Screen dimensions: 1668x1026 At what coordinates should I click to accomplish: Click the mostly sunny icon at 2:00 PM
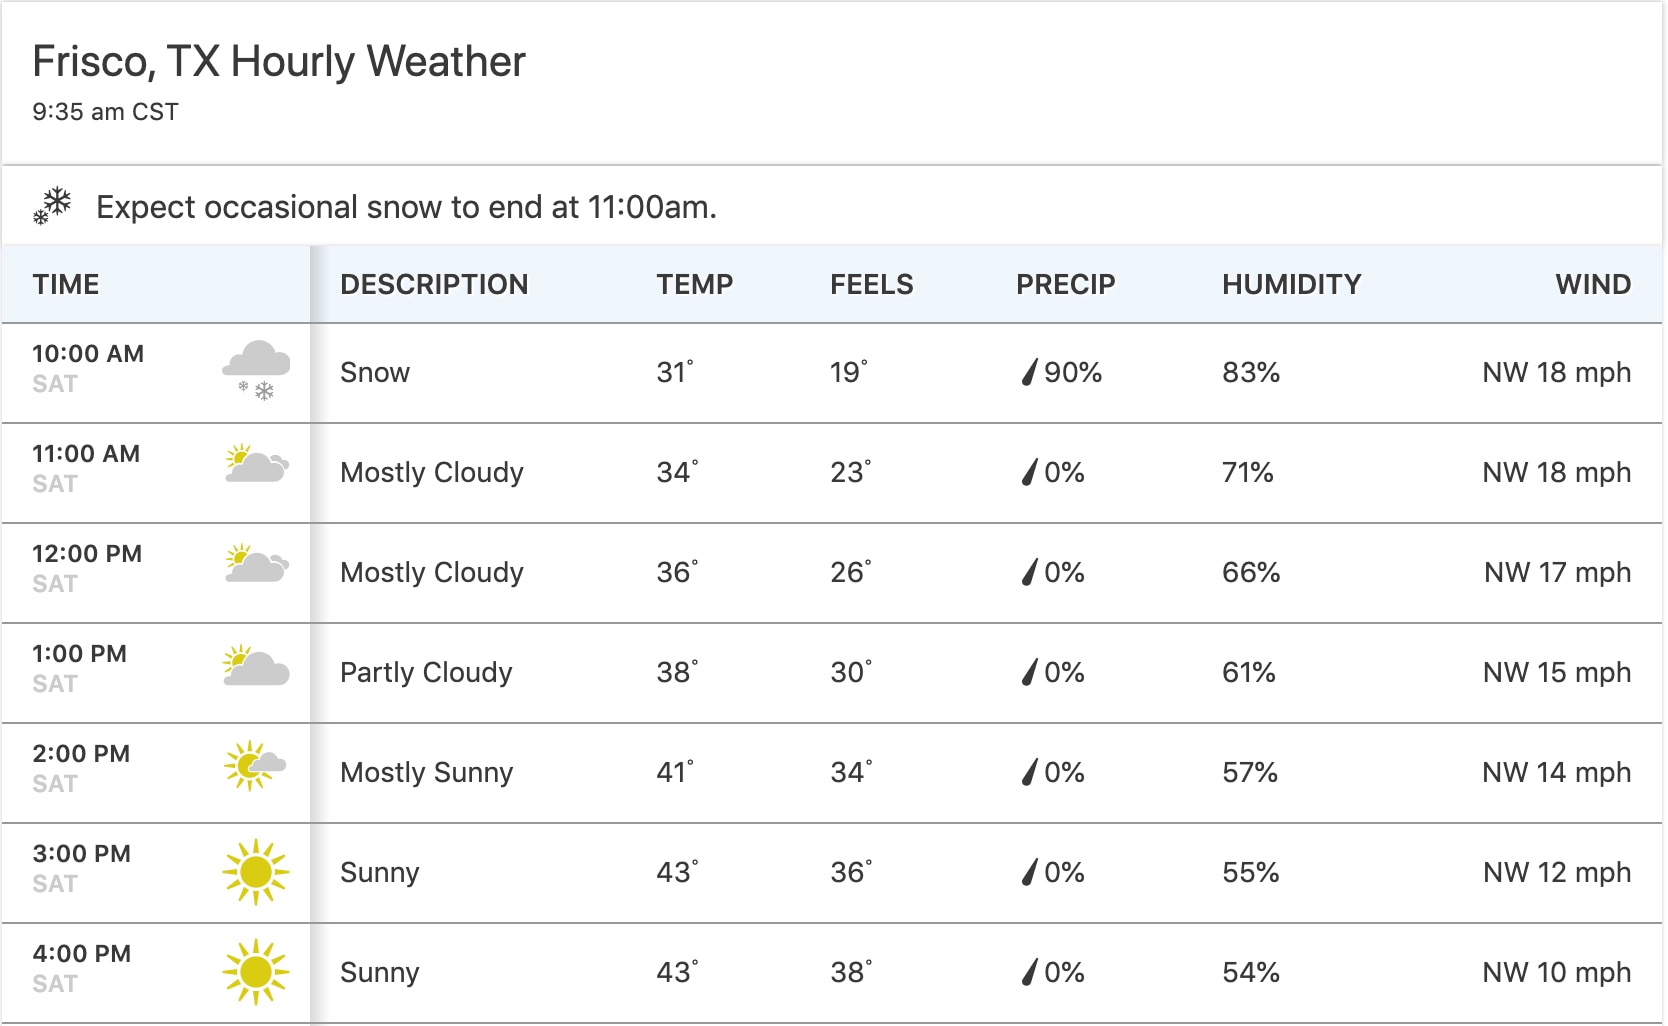click(255, 767)
